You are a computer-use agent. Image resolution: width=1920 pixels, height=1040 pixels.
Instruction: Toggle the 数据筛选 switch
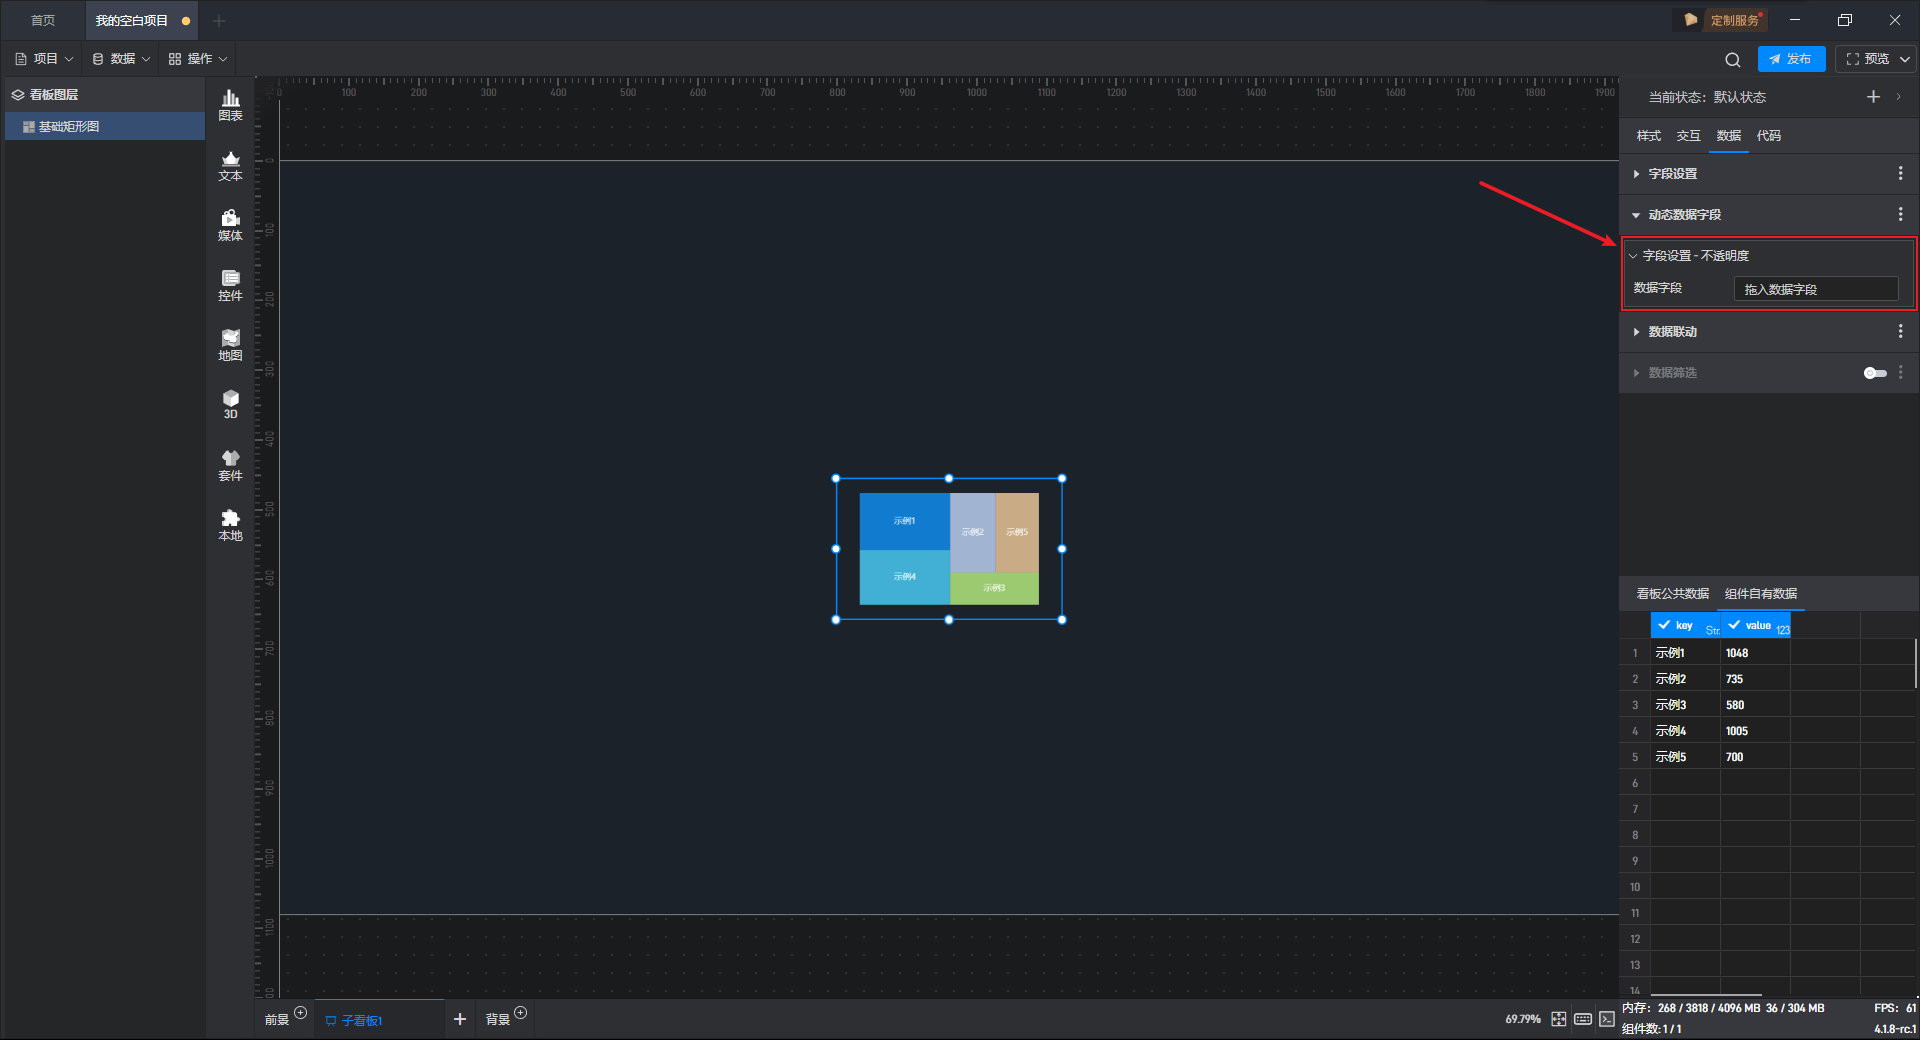click(1874, 373)
